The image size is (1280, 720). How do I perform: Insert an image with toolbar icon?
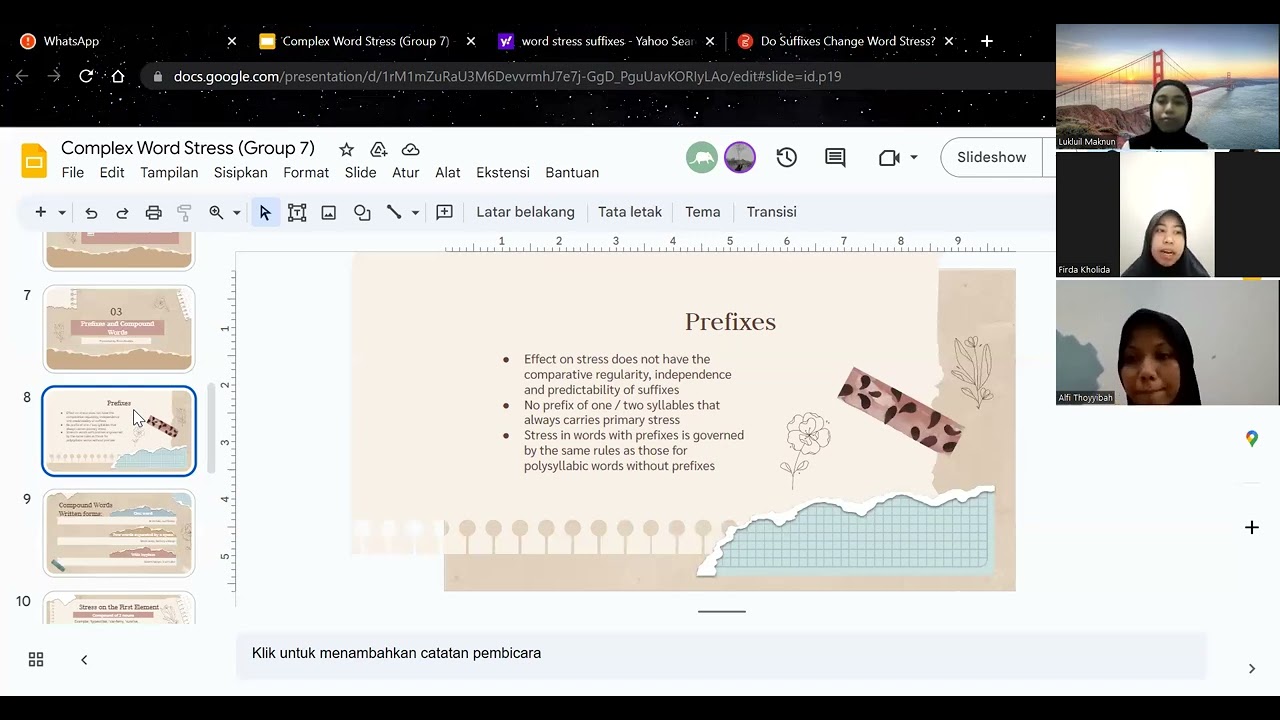coord(328,212)
